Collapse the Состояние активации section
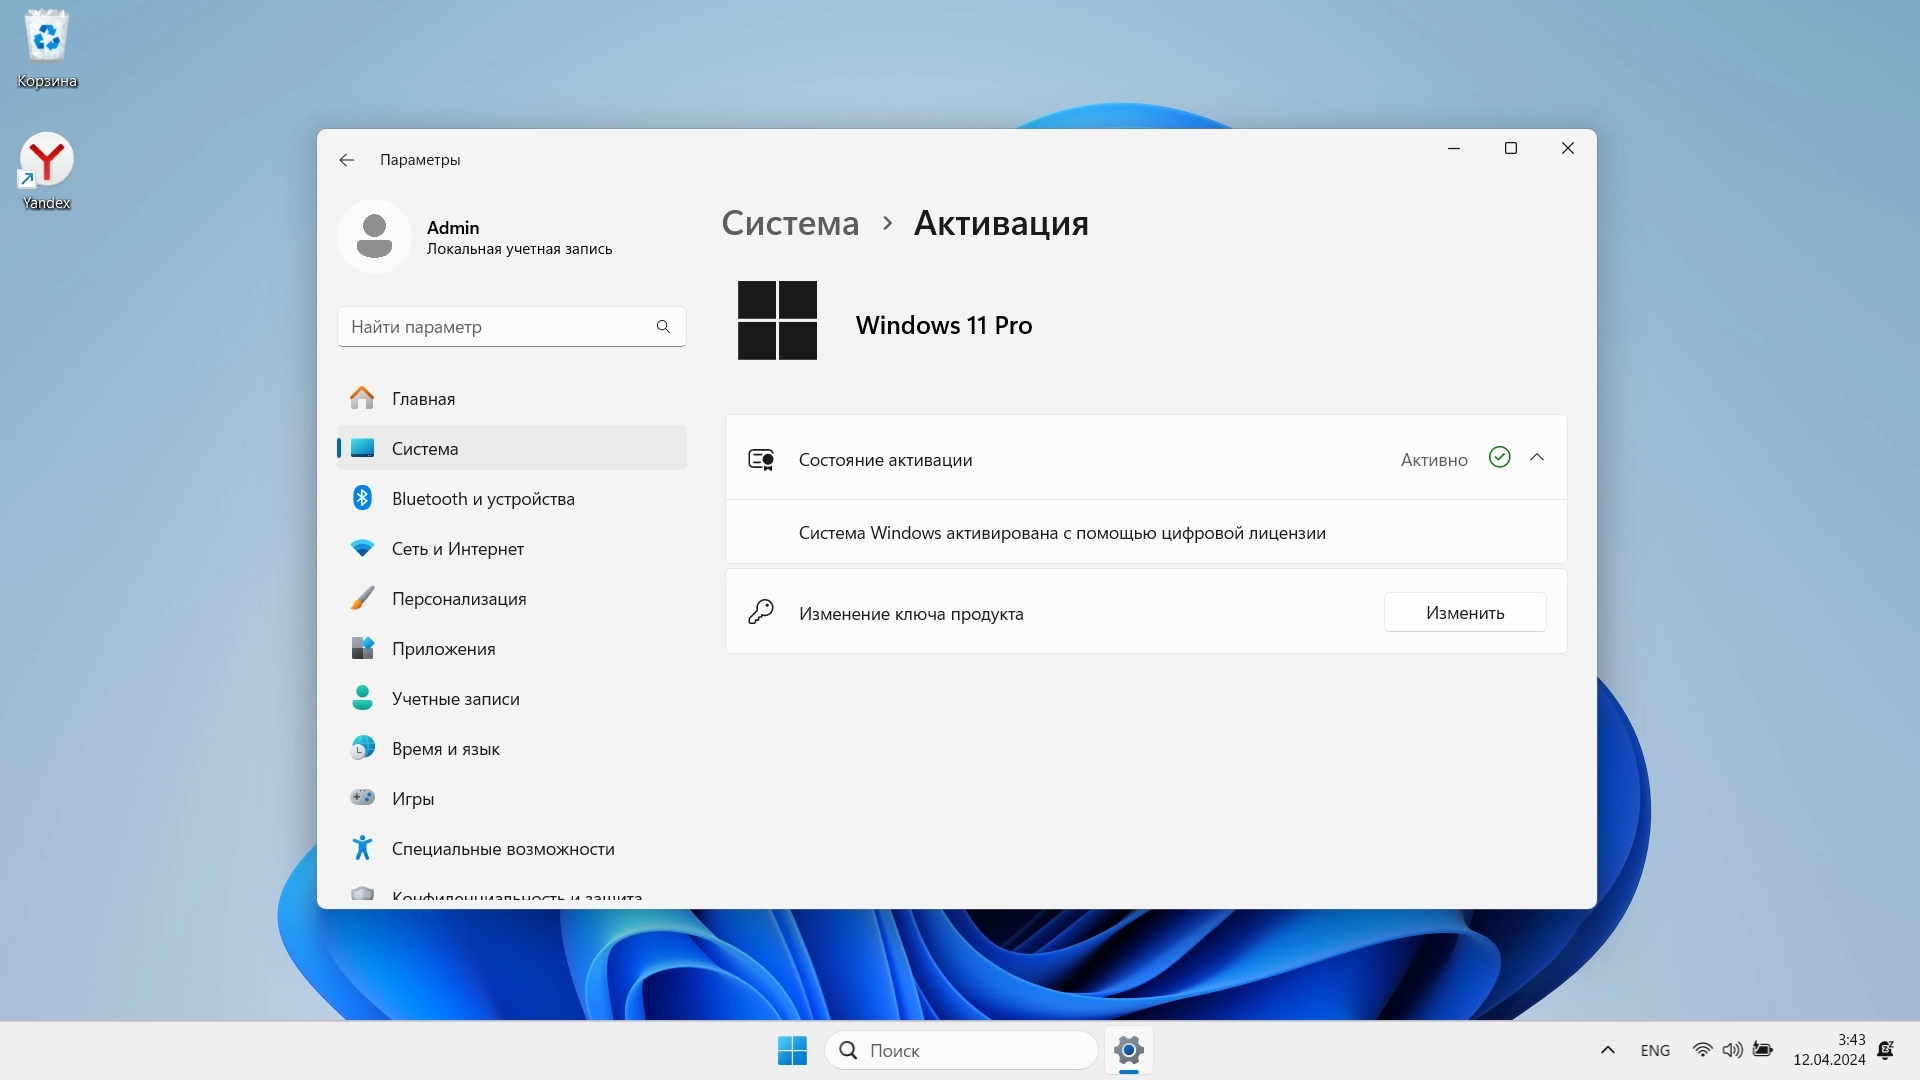Image resolution: width=1920 pixels, height=1080 pixels. [x=1537, y=458]
